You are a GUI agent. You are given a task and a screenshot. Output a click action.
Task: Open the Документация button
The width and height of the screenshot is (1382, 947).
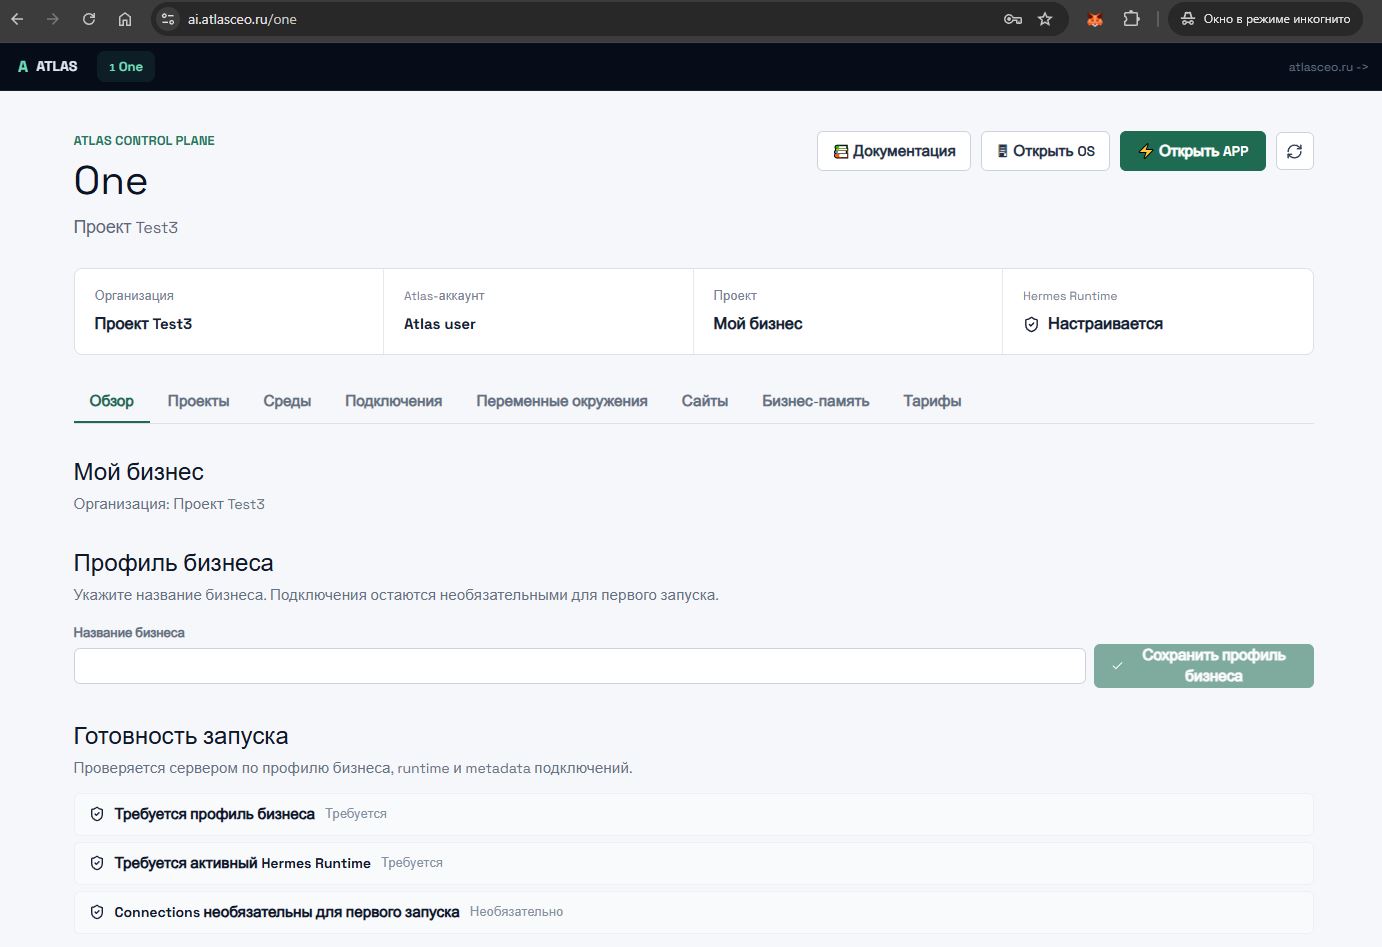894,151
